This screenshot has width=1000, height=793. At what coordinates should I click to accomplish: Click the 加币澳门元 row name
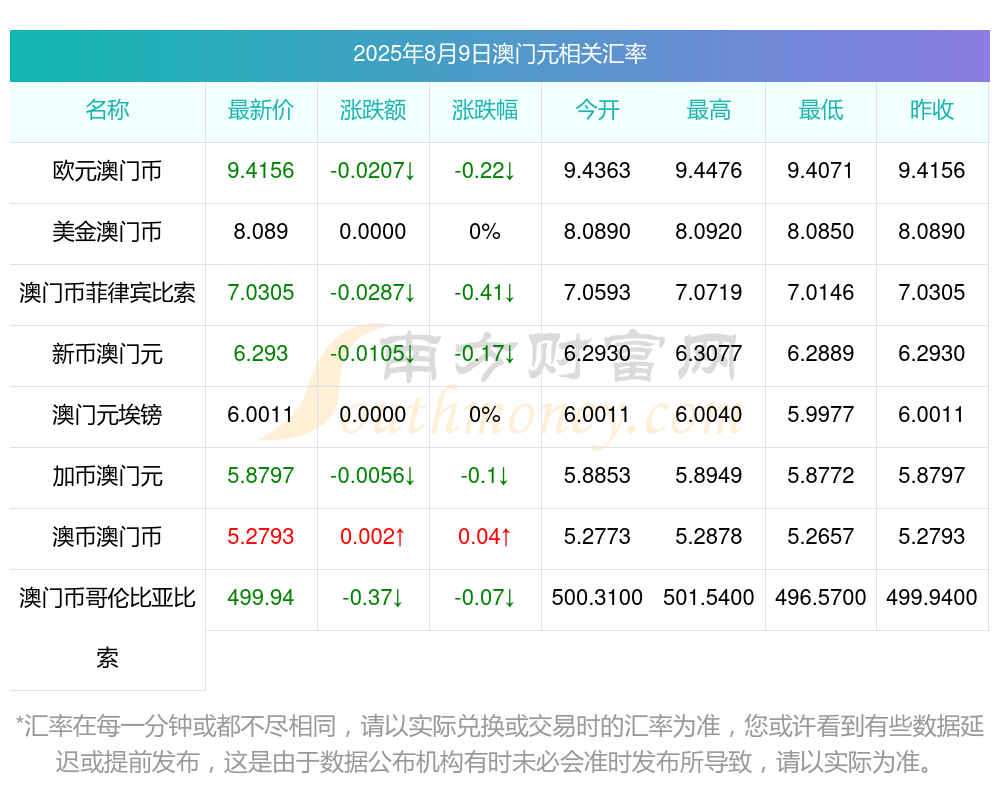[107, 476]
